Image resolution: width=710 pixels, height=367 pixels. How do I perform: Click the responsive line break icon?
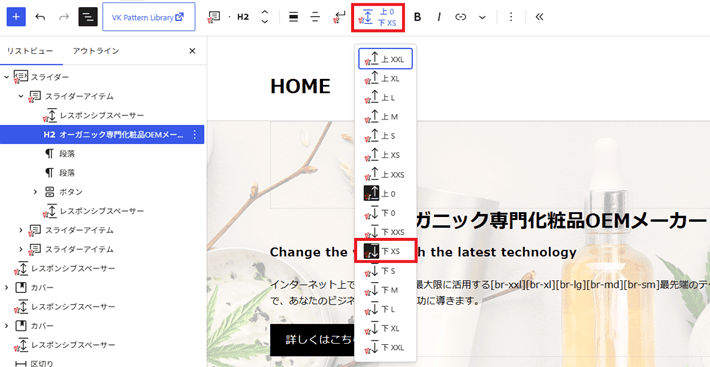339,17
